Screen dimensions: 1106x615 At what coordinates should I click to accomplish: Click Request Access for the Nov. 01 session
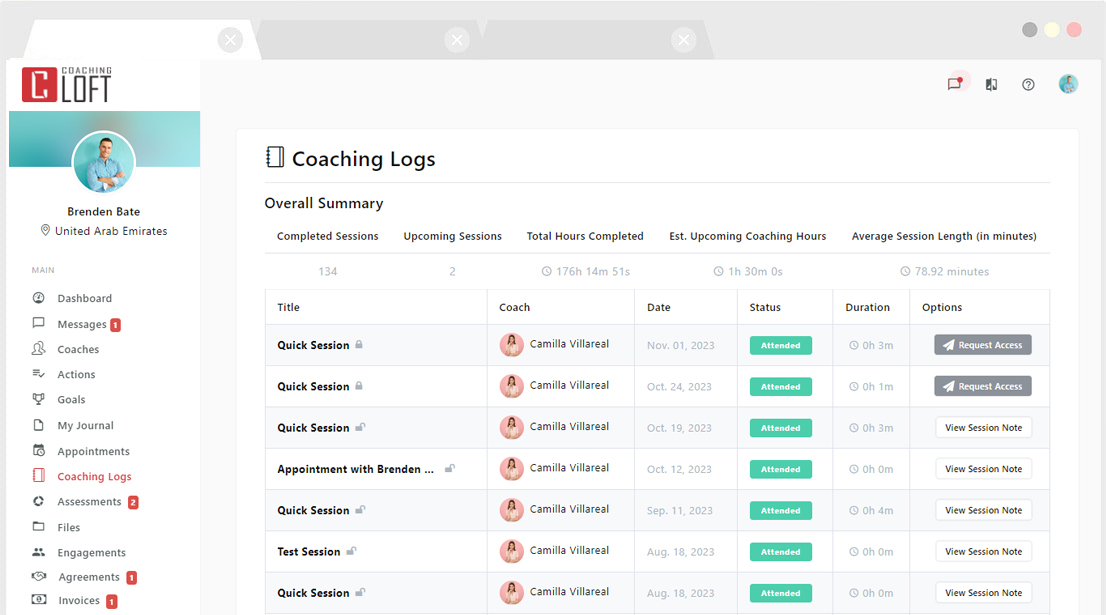point(983,344)
